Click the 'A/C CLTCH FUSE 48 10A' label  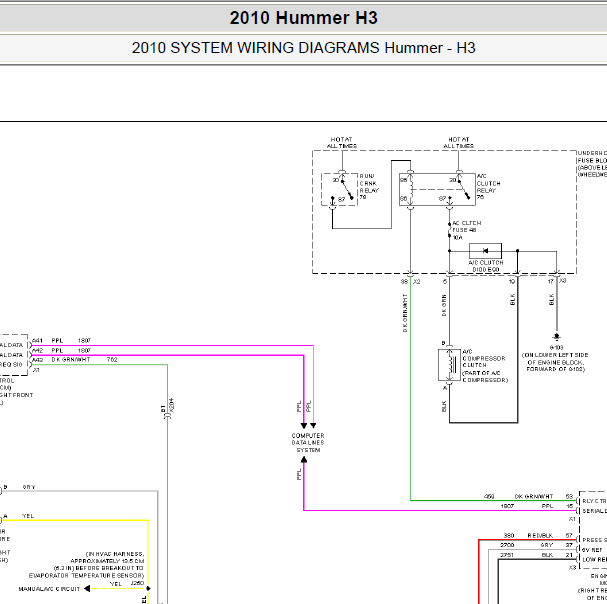coord(466,230)
